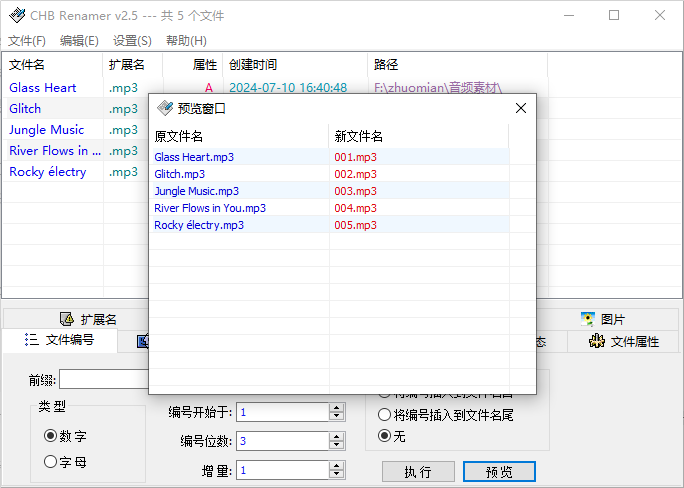This screenshot has height=488, width=684.
Task: Click the 文件属性 tab gear icon
Action: tap(597, 341)
